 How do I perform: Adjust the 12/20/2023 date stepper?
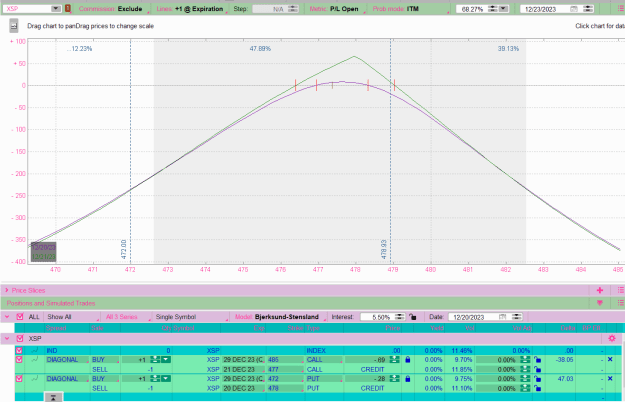[517, 317]
